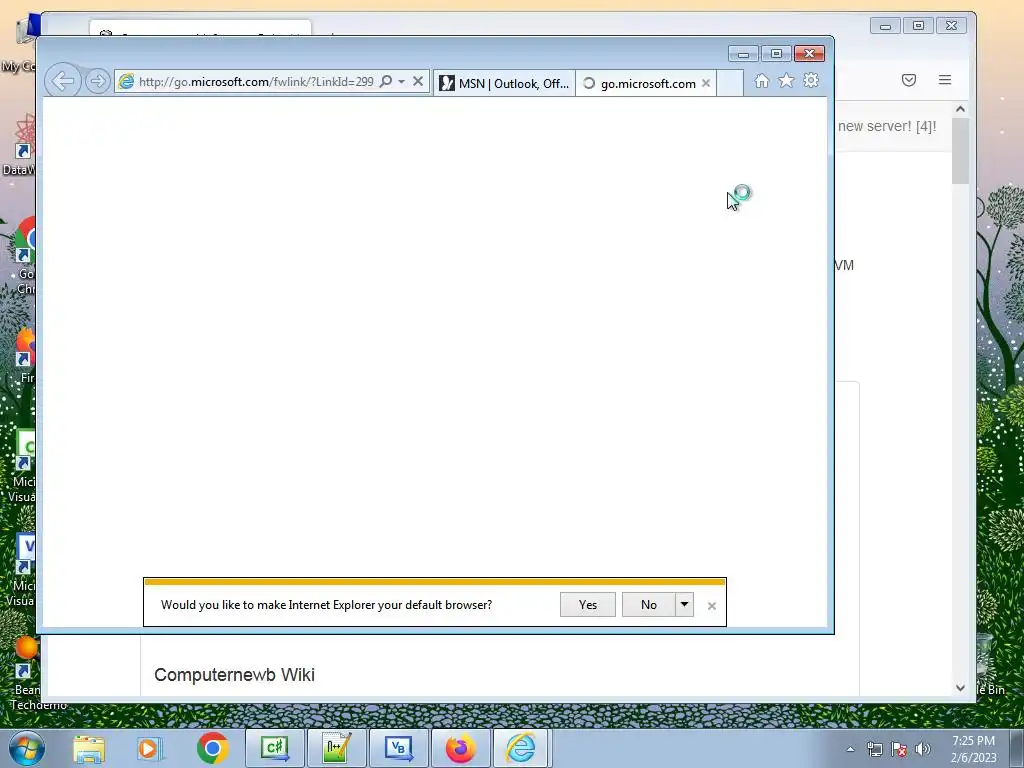
Task: Open Google Chrome from the taskbar
Action: [212, 748]
